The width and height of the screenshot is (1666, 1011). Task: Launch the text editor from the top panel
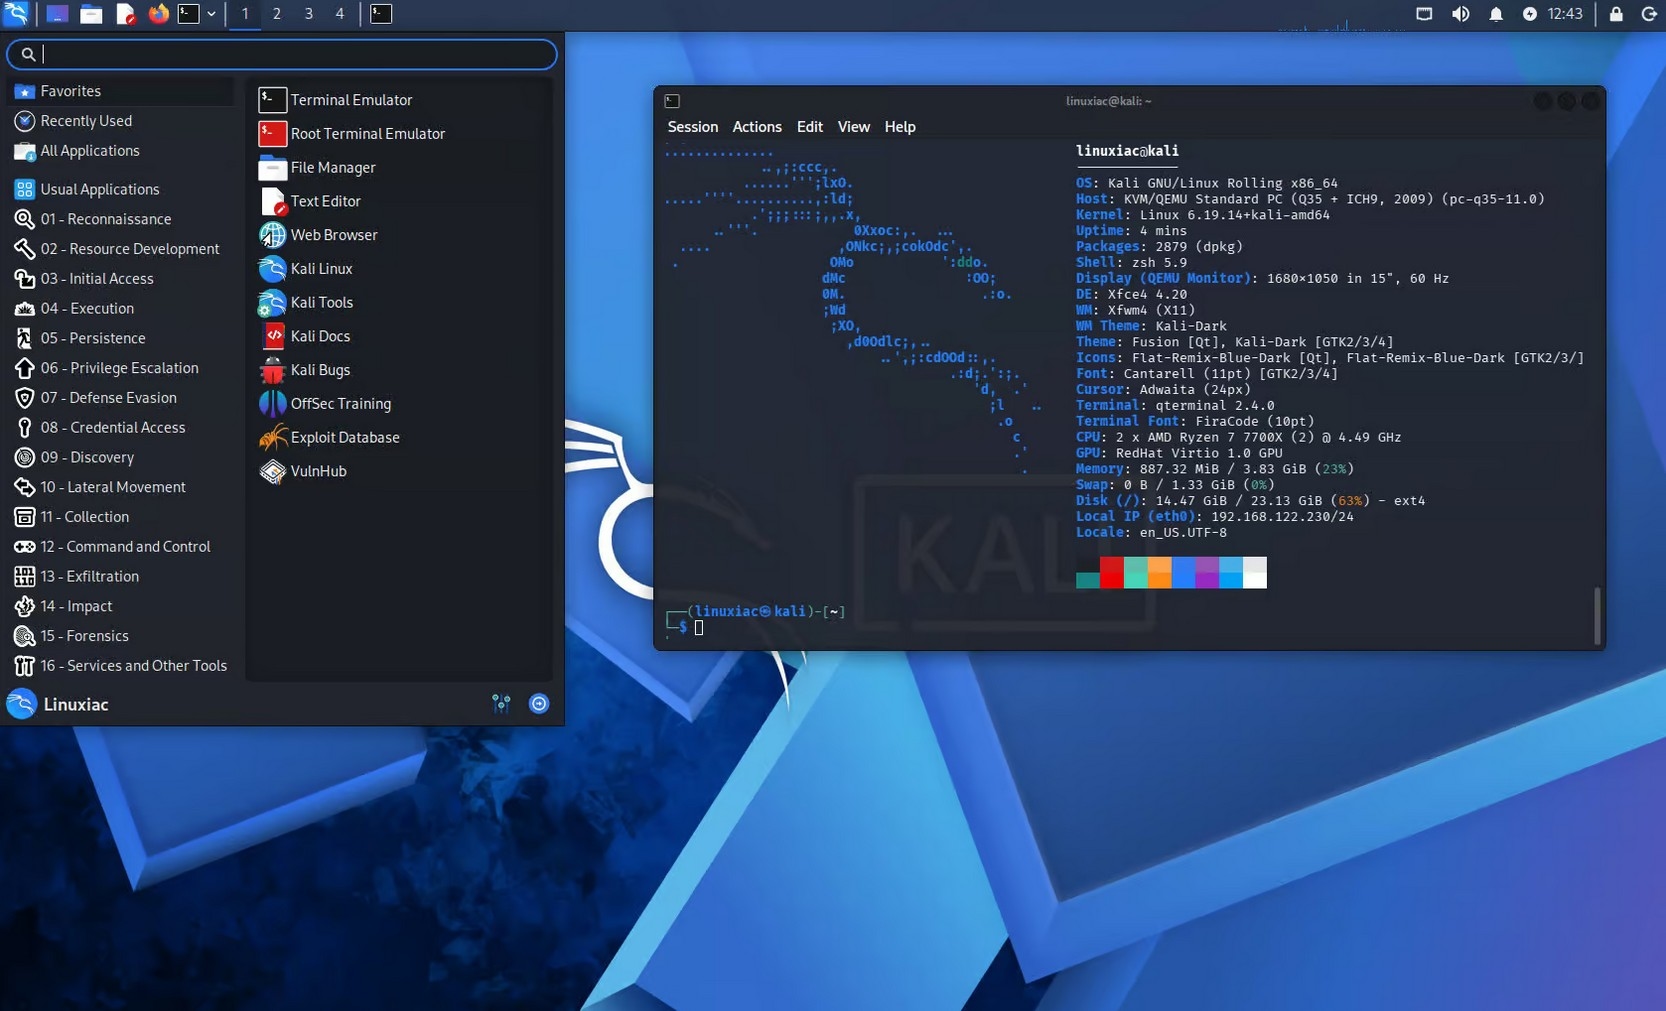[125, 14]
